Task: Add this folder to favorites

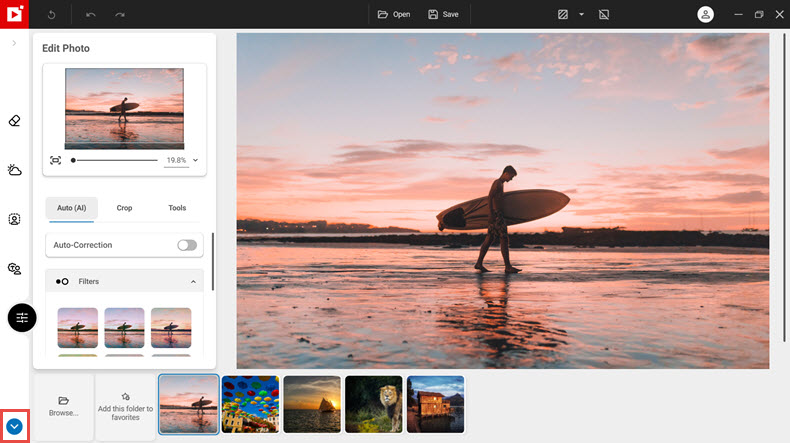Action: [x=125, y=406]
